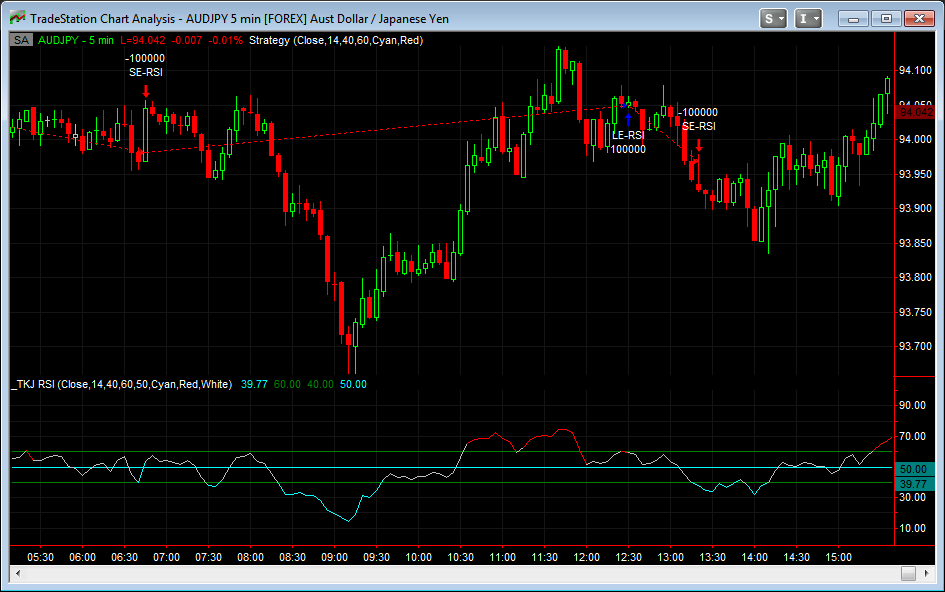Minimize the chart analysis window
Image resolution: width=945 pixels, height=592 pixels.
(x=853, y=19)
